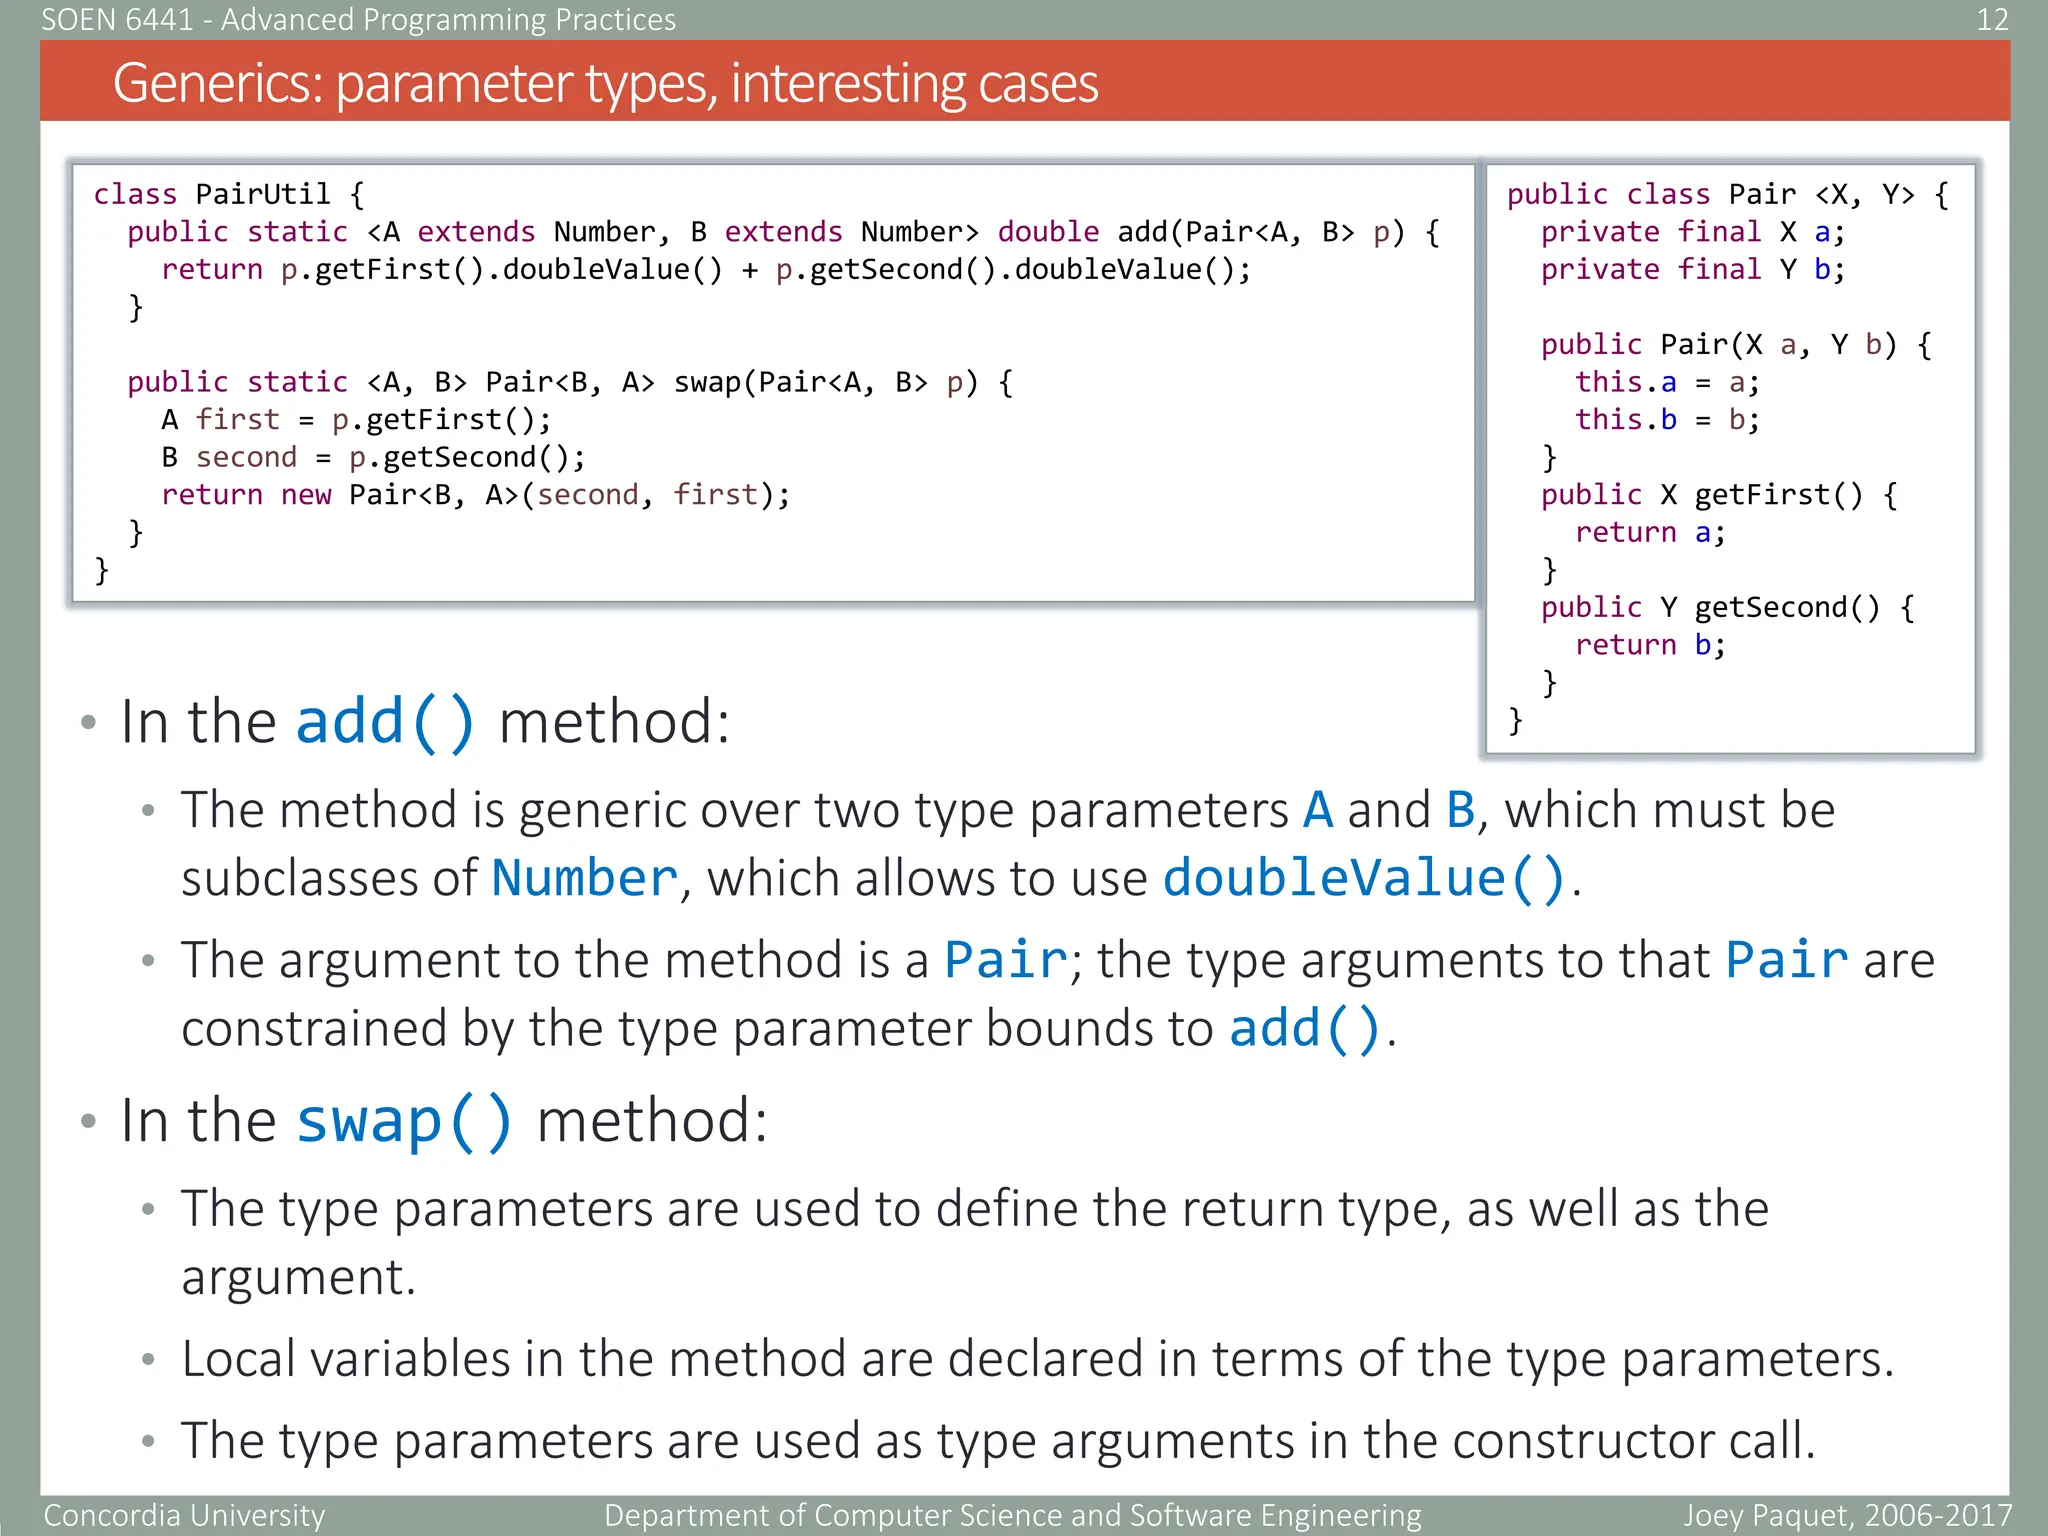This screenshot has width=2048, height=1536.
Task: Click the line 'return b;'
Action: tap(1650, 645)
